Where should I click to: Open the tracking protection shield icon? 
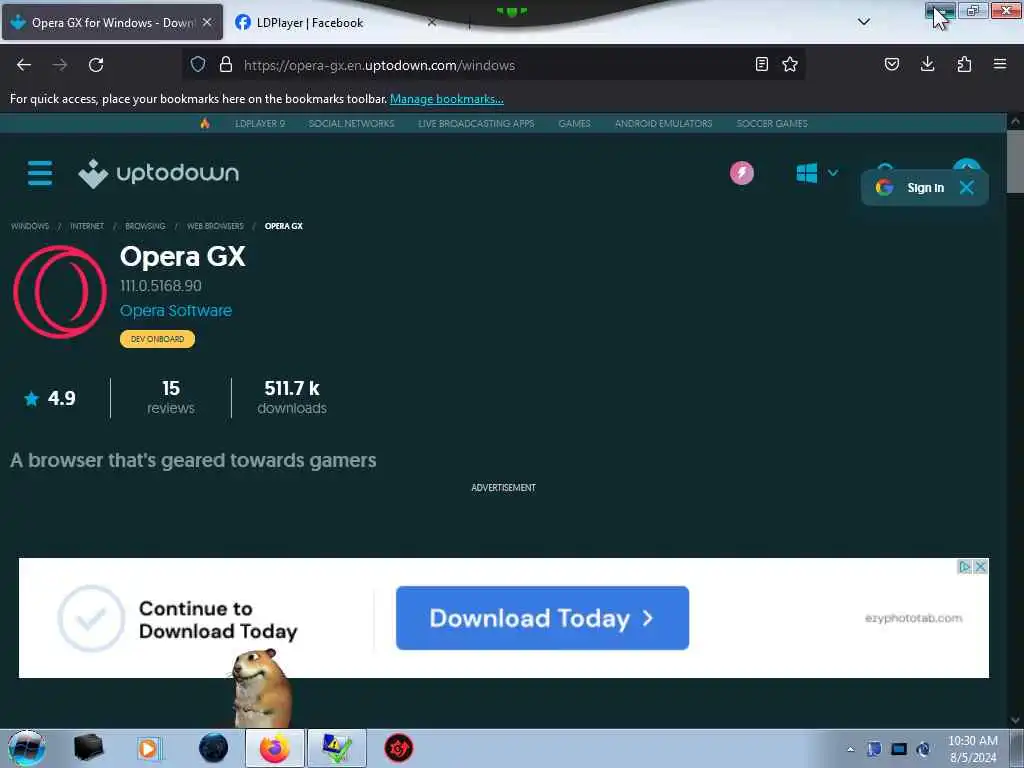(x=198, y=64)
